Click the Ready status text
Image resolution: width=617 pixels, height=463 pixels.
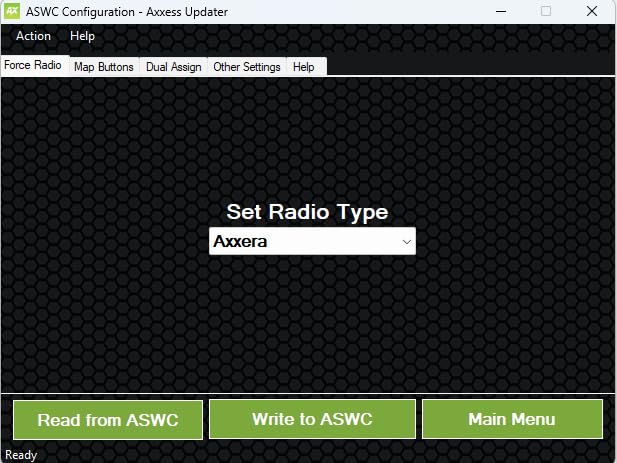click(21, 455)
